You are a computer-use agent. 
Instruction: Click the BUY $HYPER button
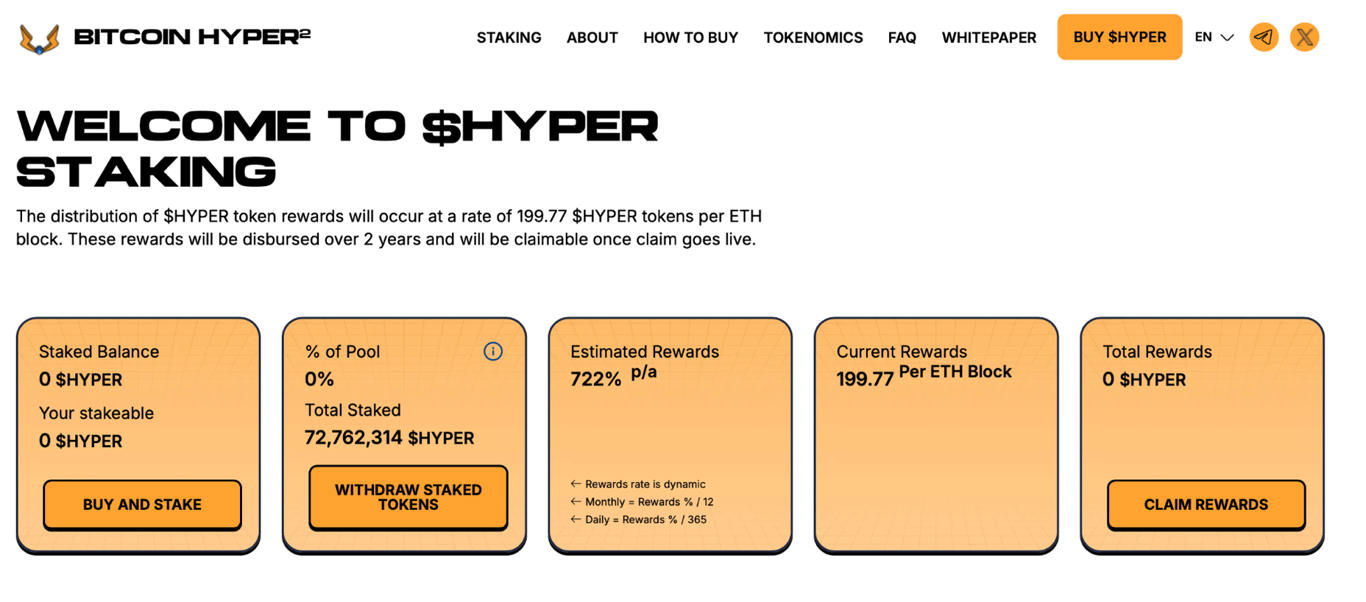pyautogui.click(x=1119, y=37)
